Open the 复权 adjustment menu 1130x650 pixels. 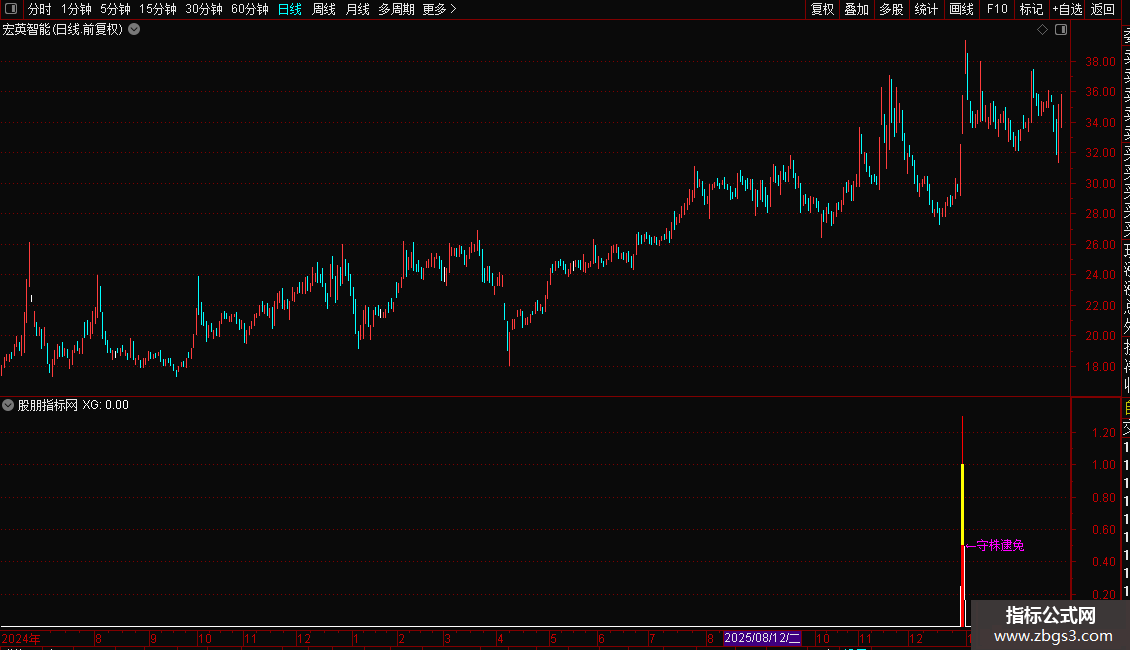point(822,9)
